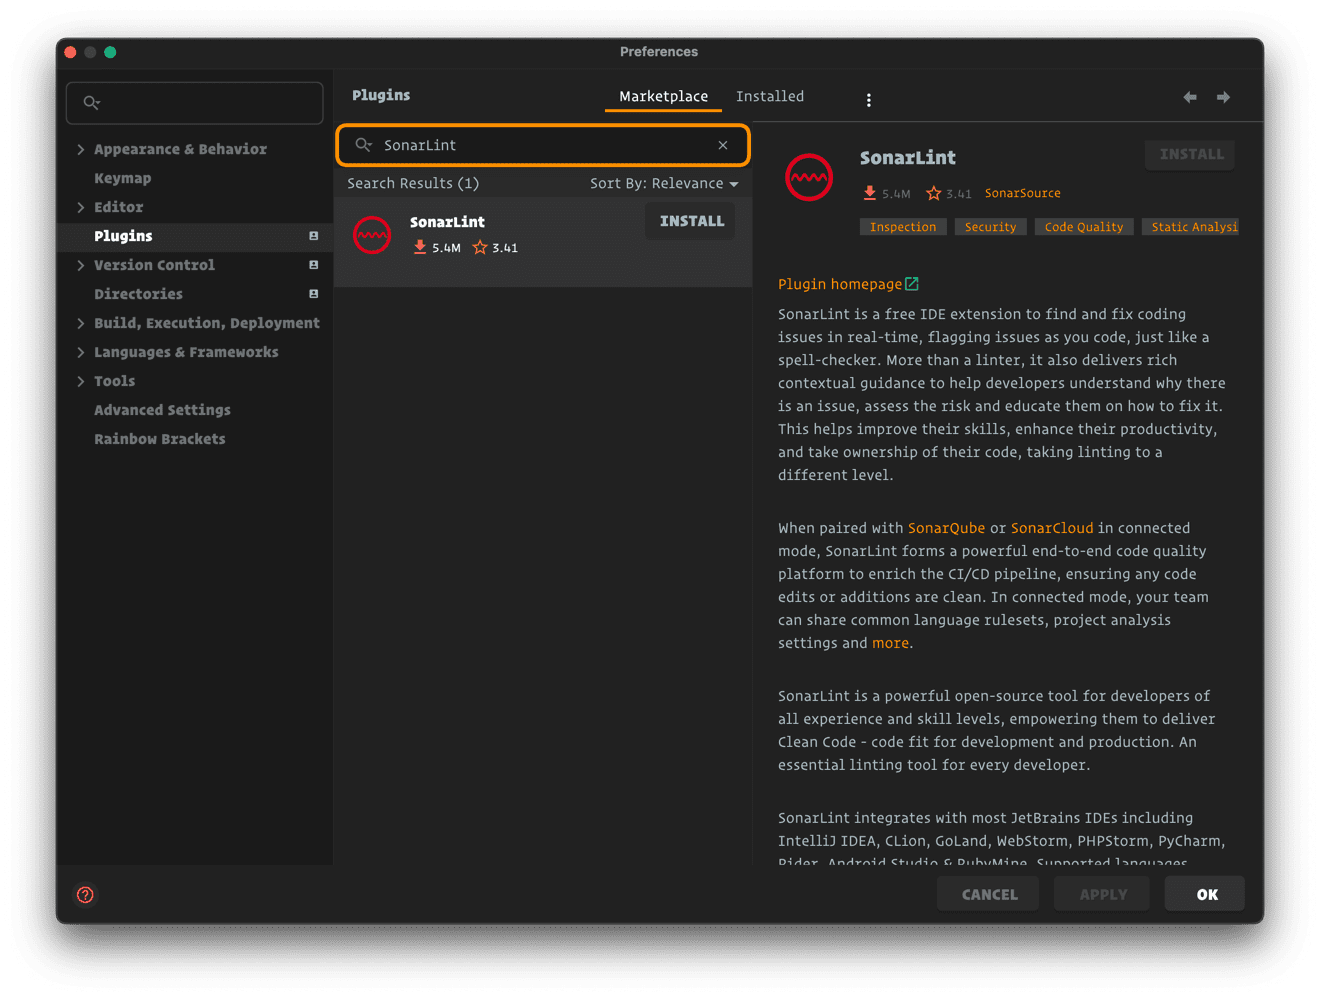Click the magnifier icon in the plugin search bar

coord(363,145)
